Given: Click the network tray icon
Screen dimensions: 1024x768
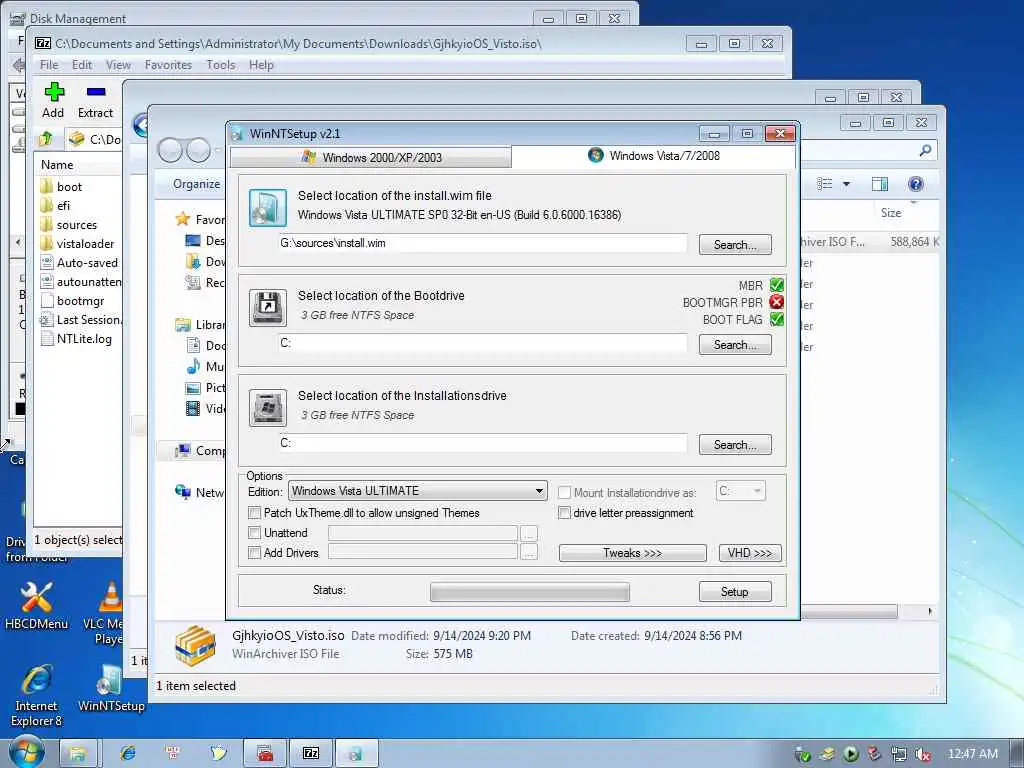Looking at the screenshot, I should [x=899, y=754].
